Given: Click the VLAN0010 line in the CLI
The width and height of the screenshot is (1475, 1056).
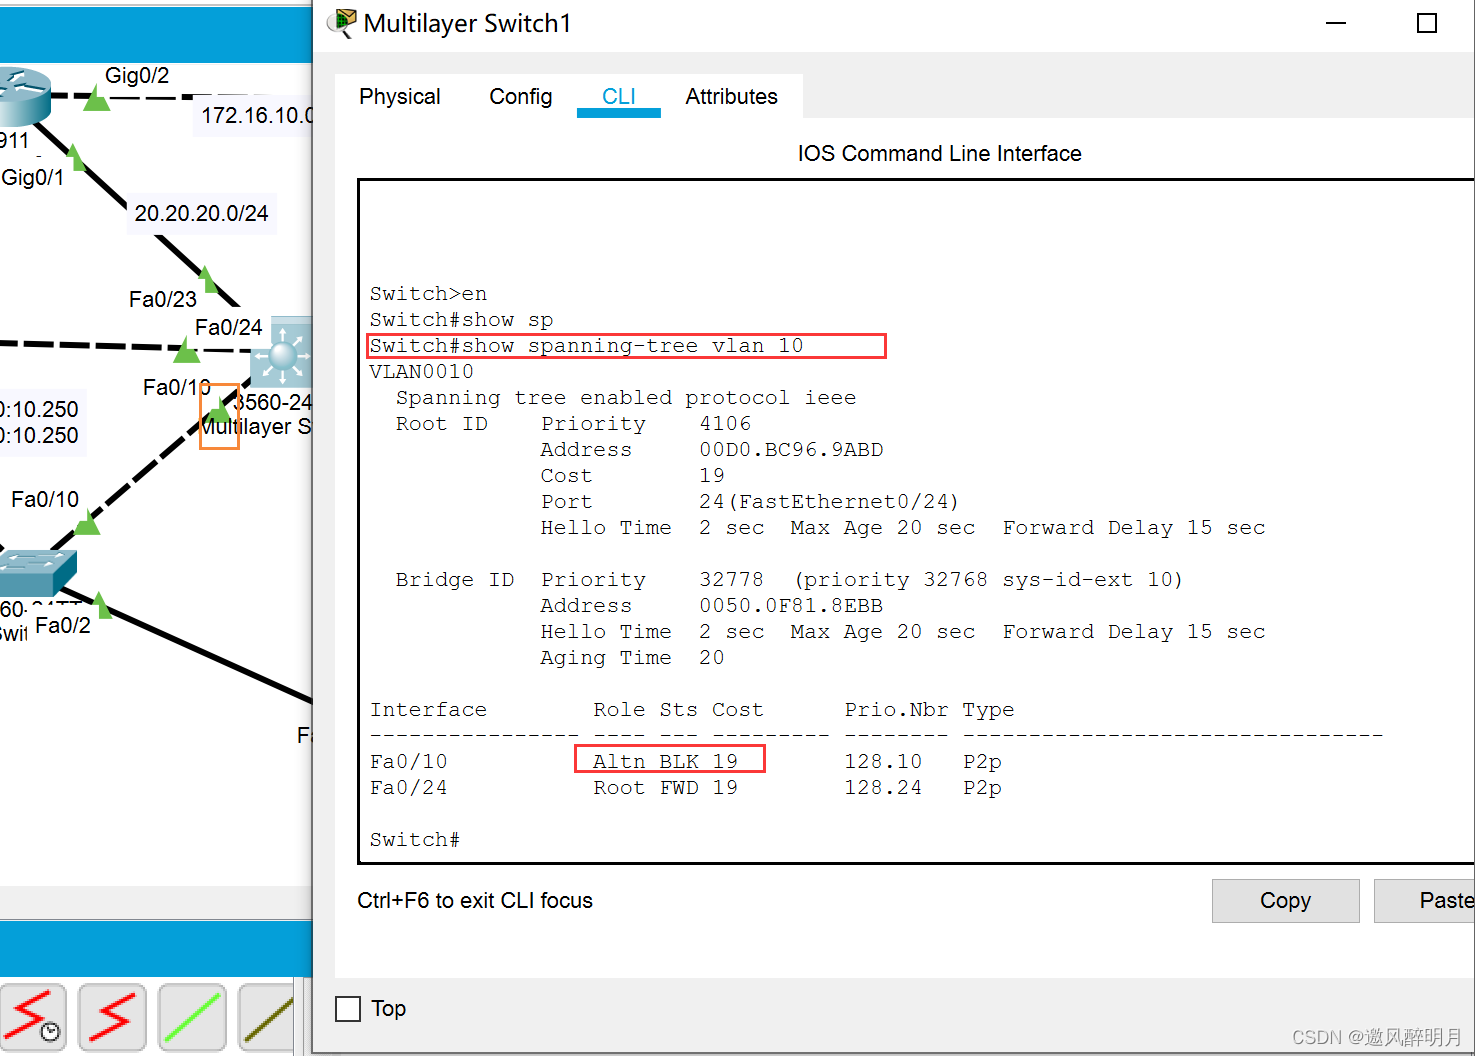Looking at the screenshot, I should tap(422, 372).
